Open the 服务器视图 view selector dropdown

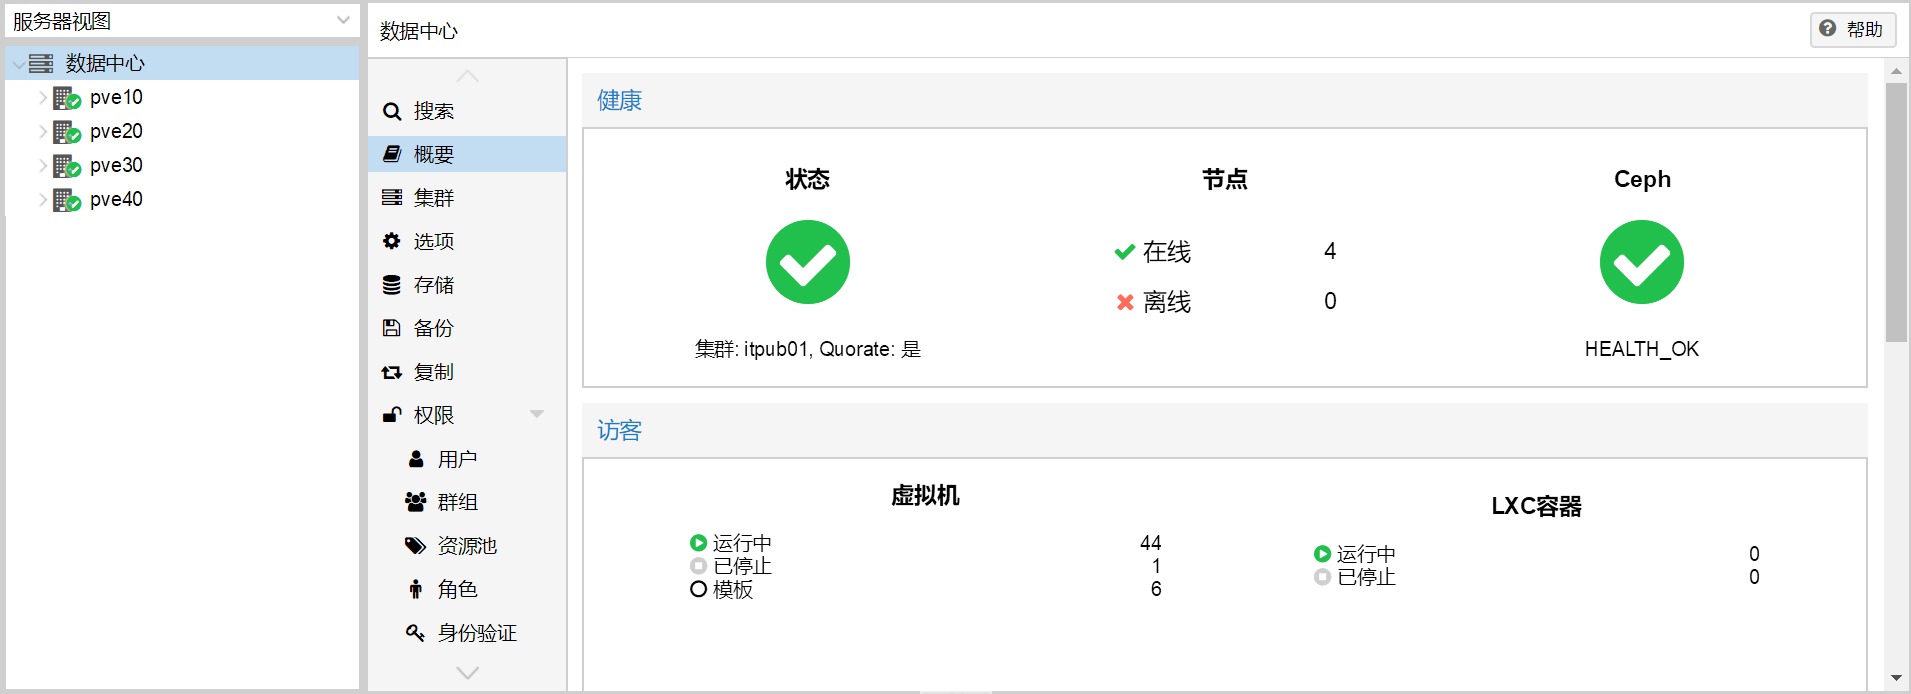click(x=342, y=21)
